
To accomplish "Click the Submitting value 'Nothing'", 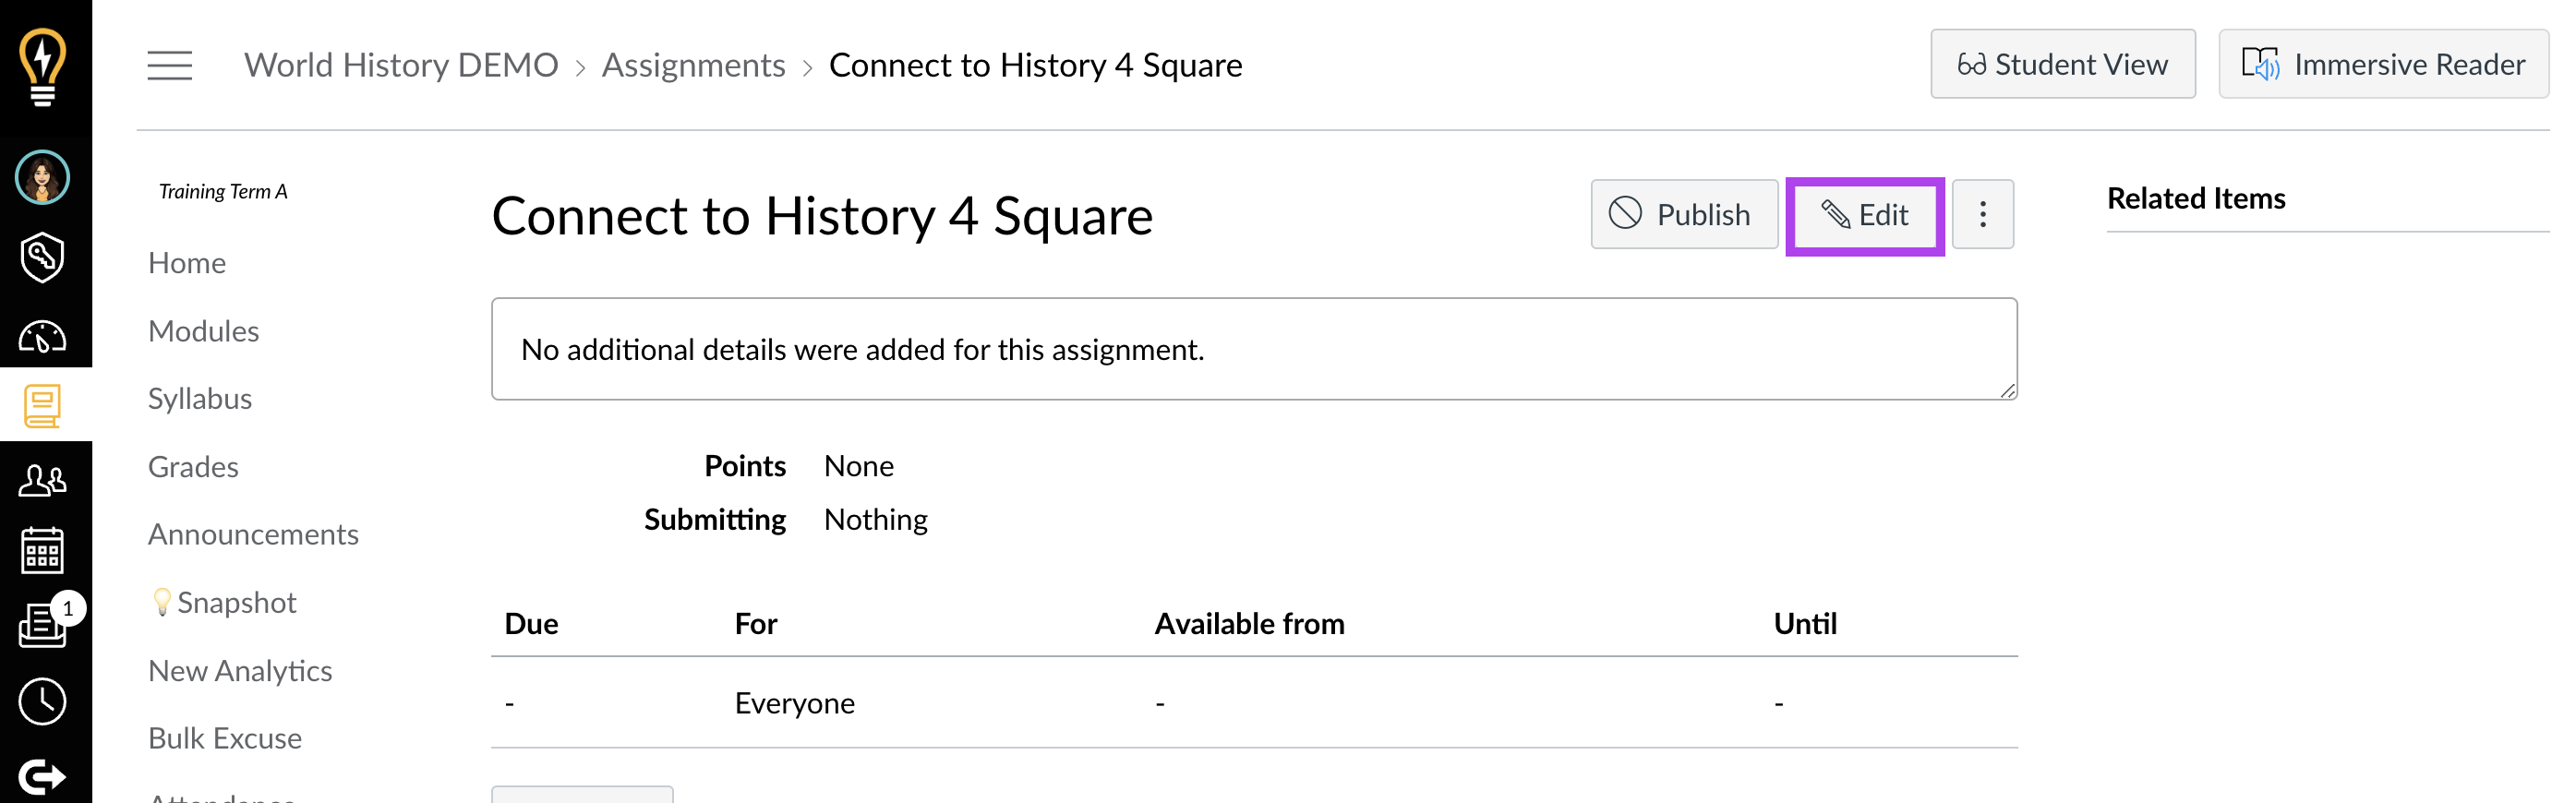I will pyautogui.click(x=875, y=520).
